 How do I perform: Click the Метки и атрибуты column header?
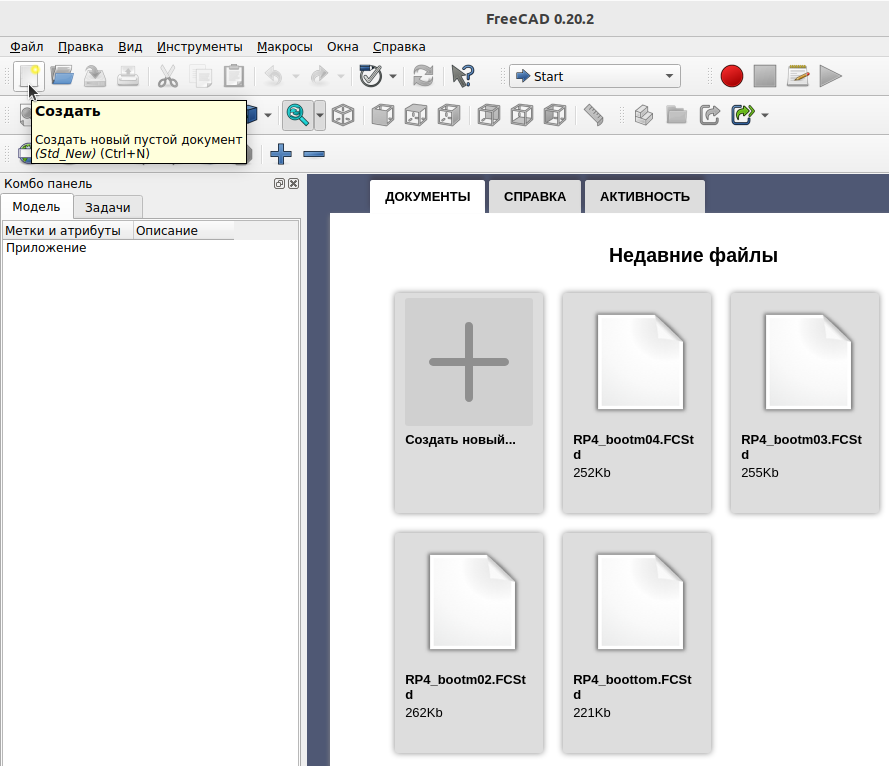point(67,231)
